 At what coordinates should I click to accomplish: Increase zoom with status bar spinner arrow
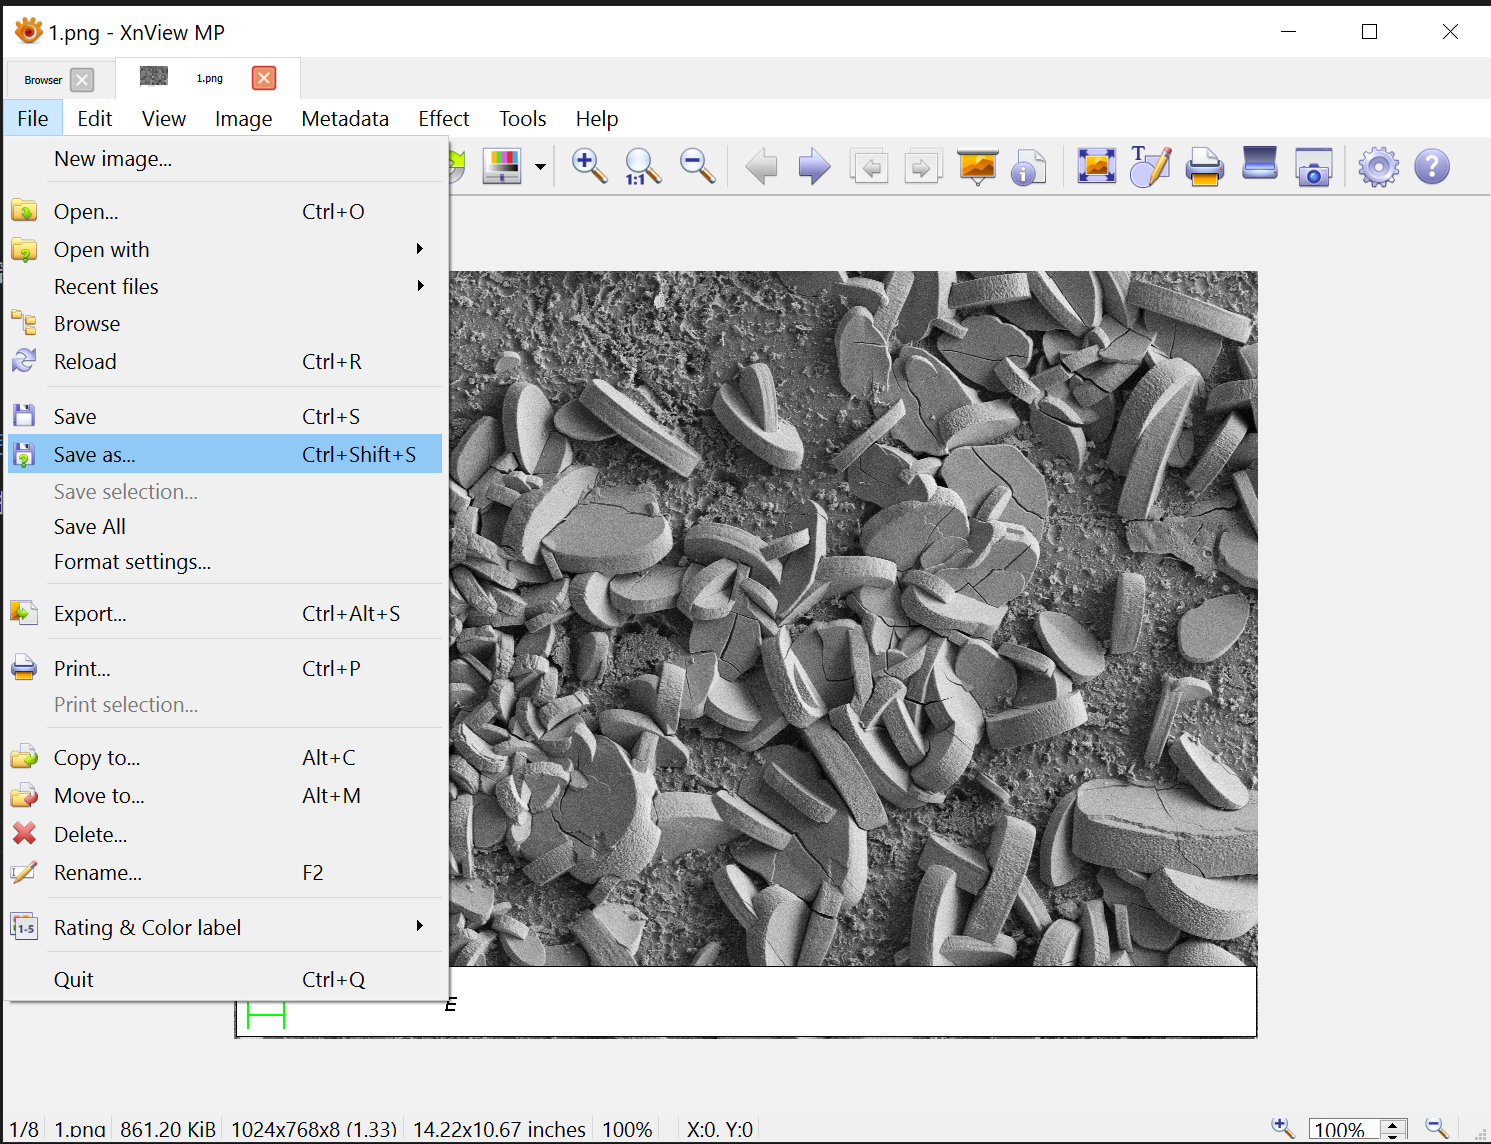coord(1393,1125)
